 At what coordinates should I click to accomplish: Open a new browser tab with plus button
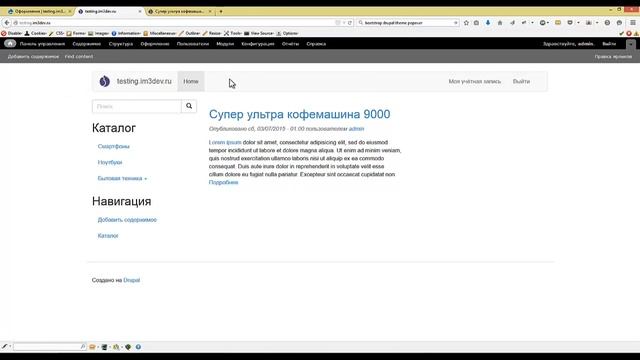pyautogui.click(x=221, y=11)
